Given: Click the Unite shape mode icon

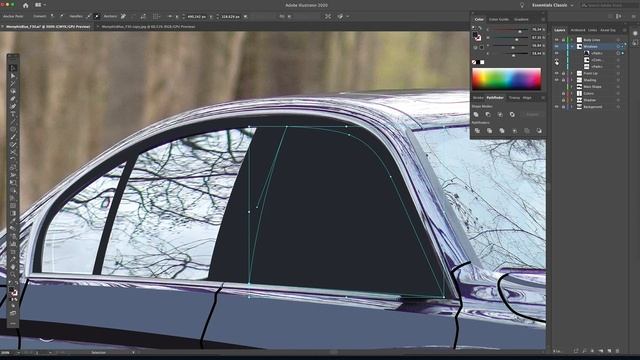Looking at the screenshot, I should (x=476, y=114).
